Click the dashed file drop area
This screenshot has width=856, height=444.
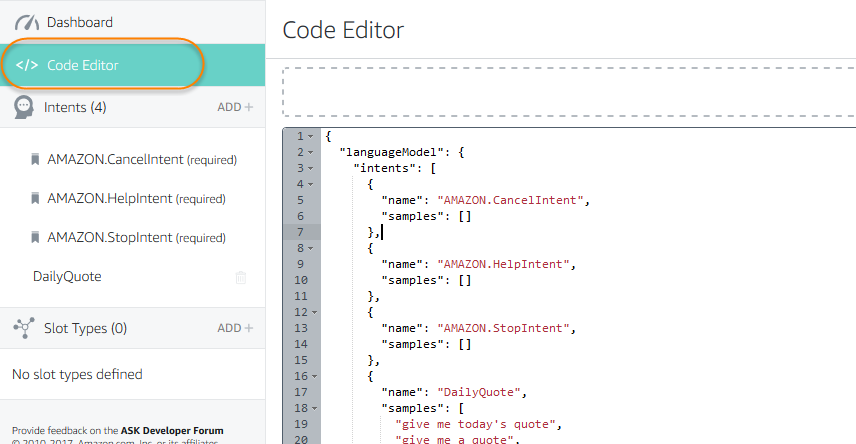click(568, 93)
